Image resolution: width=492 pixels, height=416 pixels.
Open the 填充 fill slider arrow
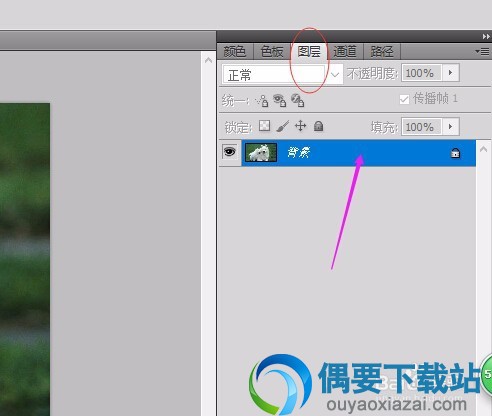[451, 127]
